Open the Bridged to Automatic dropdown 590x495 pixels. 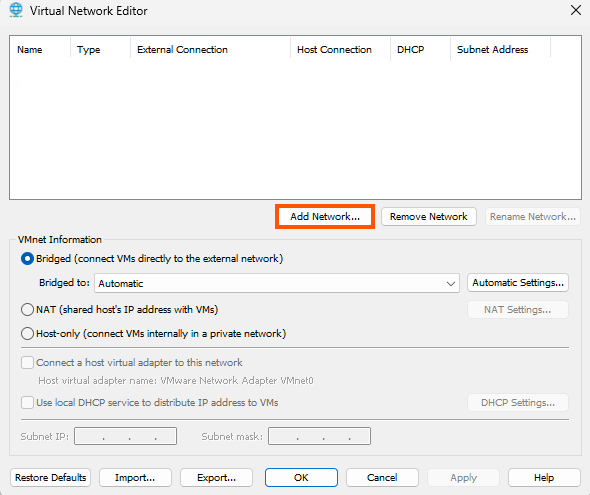[277, 283]
